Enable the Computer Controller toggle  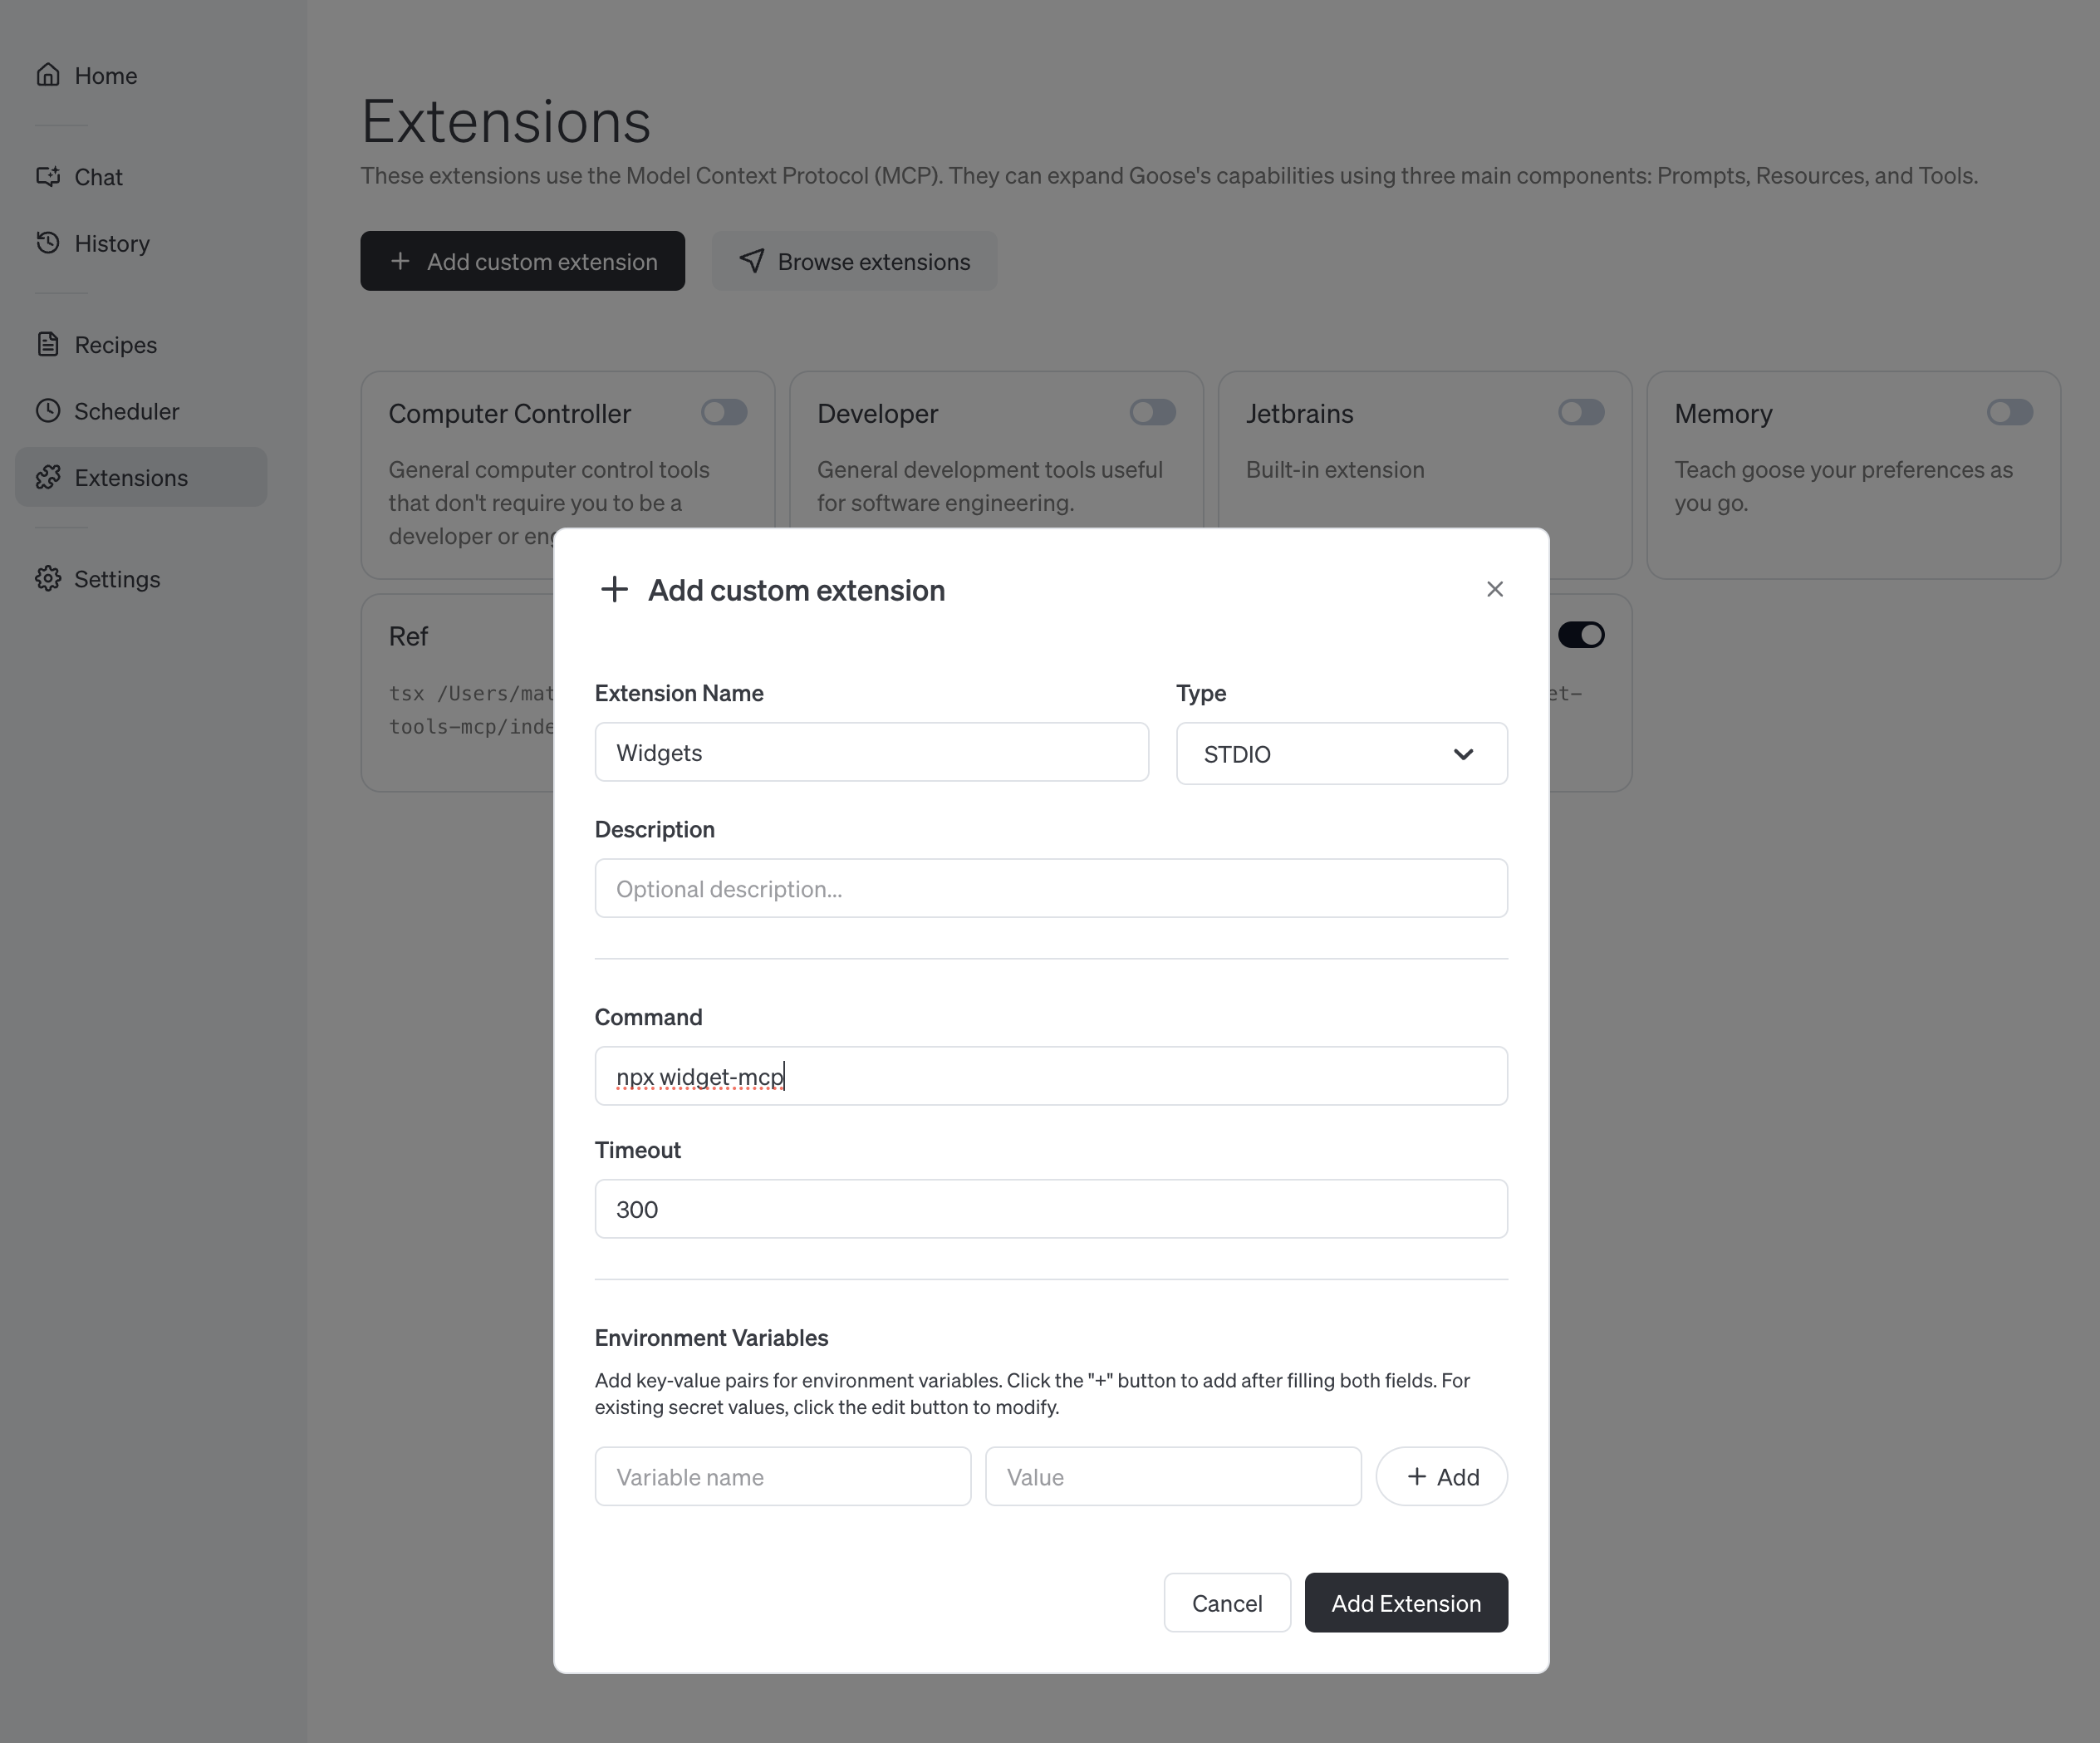point(724,412)
